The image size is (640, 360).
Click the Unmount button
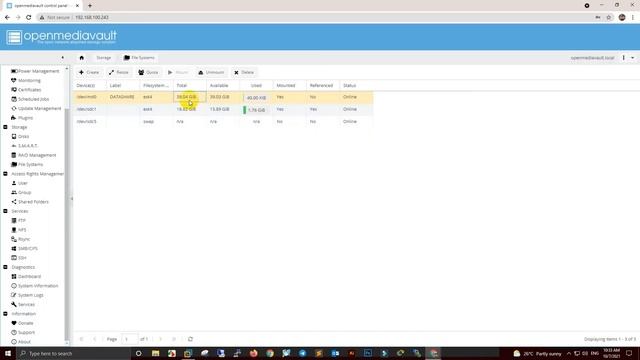(211, 72)
